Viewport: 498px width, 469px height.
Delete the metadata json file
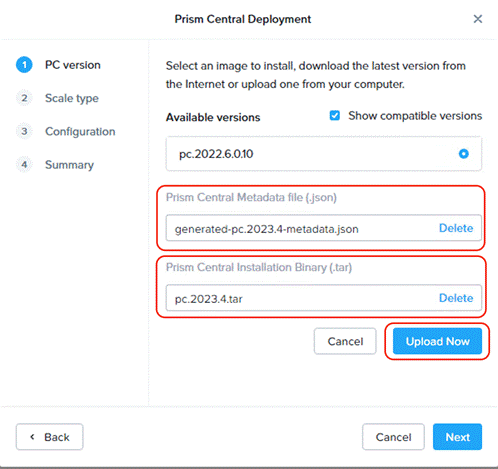coord(456,228)
